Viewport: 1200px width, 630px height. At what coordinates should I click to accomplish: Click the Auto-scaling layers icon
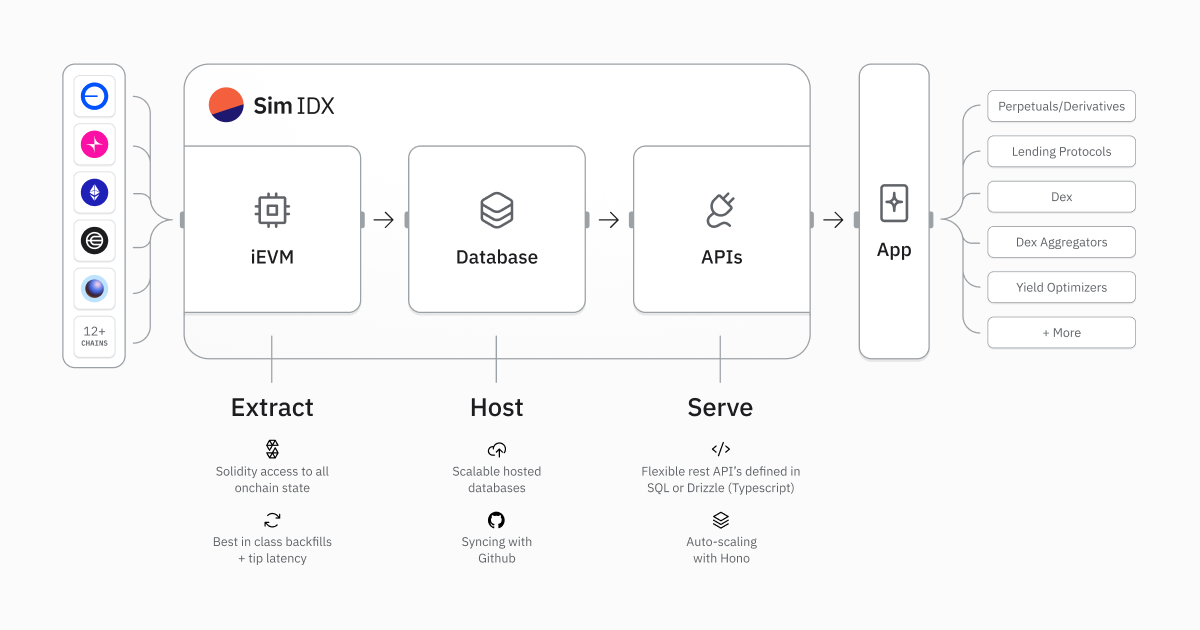tap(721, 520)
